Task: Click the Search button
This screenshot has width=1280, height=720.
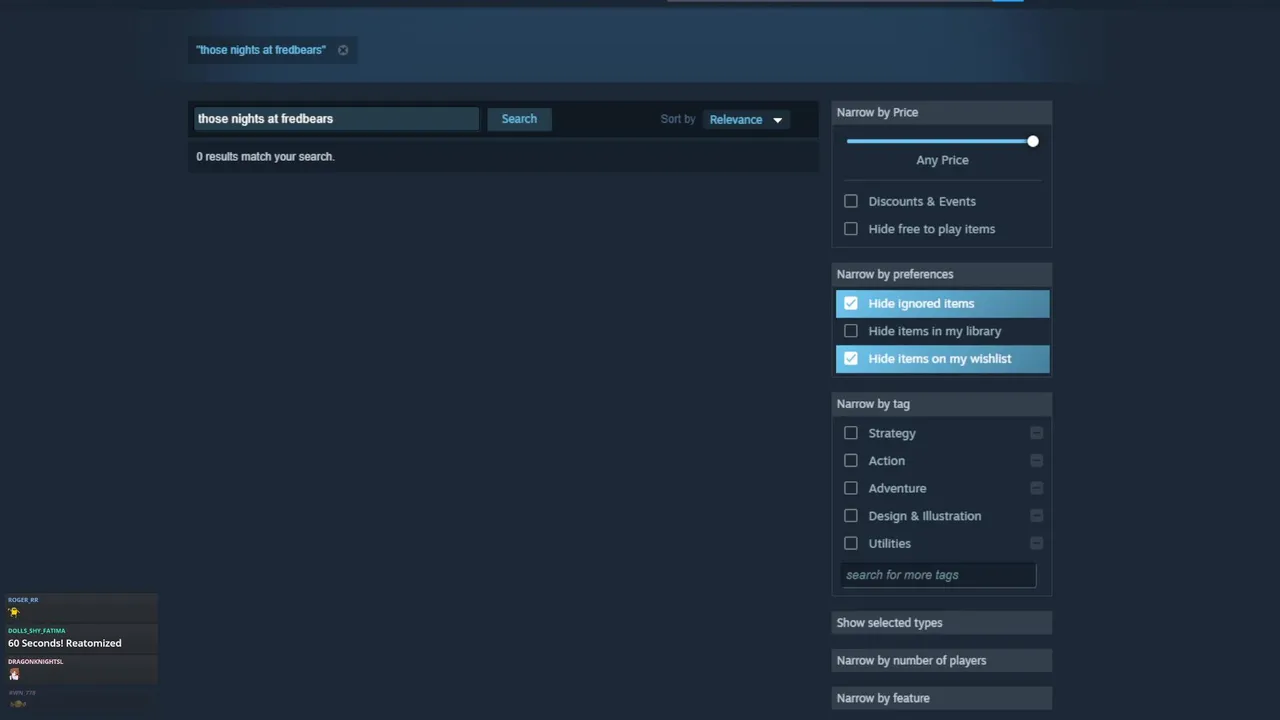Action: point(519,119)
